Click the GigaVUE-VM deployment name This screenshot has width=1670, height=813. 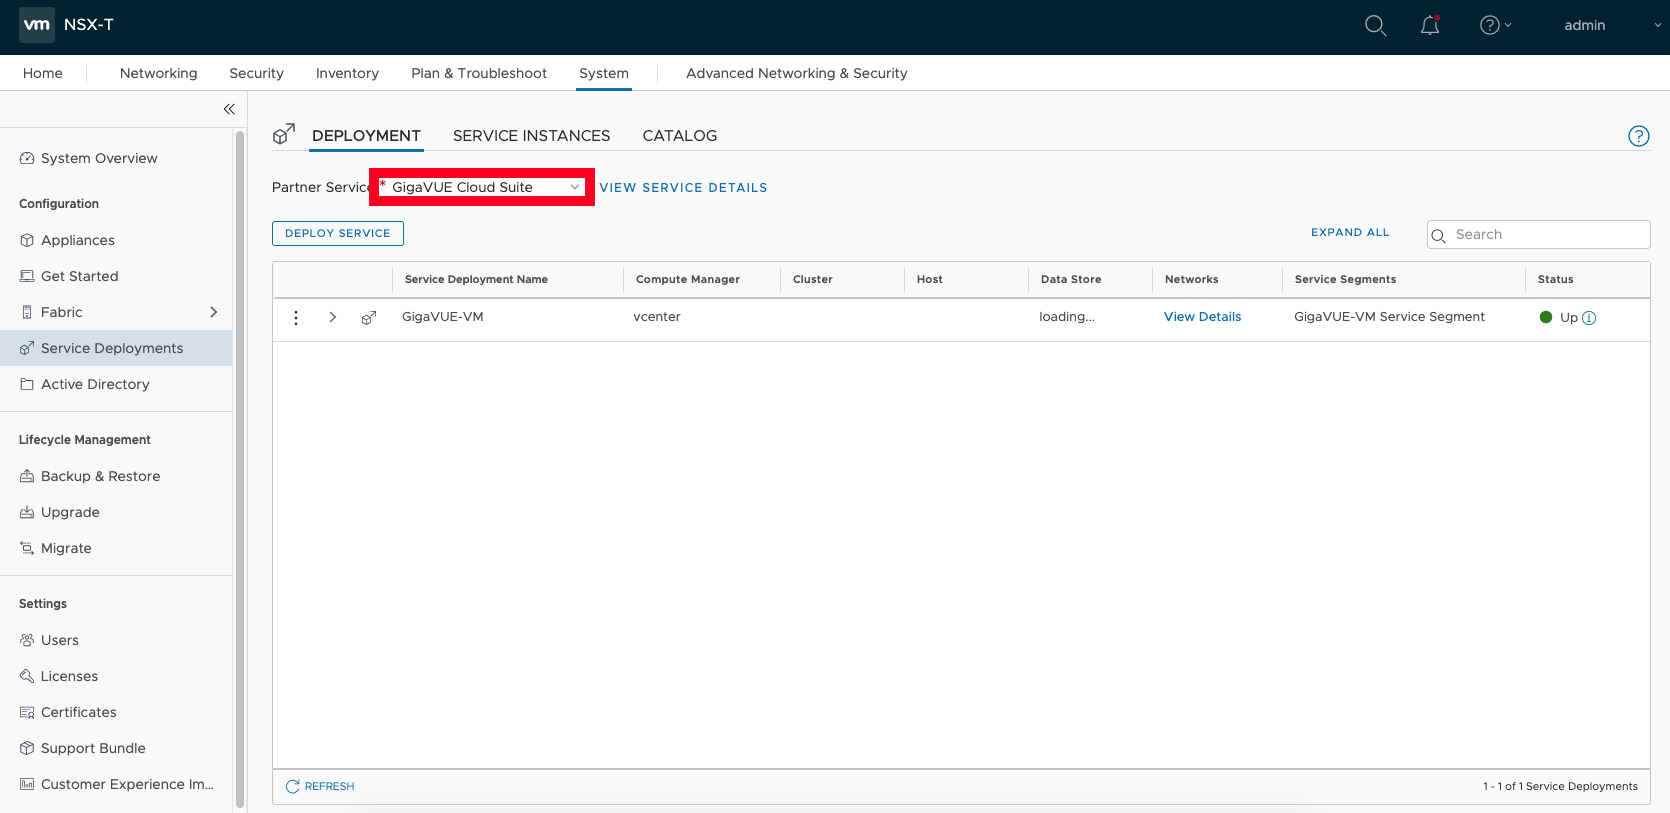tap(442, 317)
